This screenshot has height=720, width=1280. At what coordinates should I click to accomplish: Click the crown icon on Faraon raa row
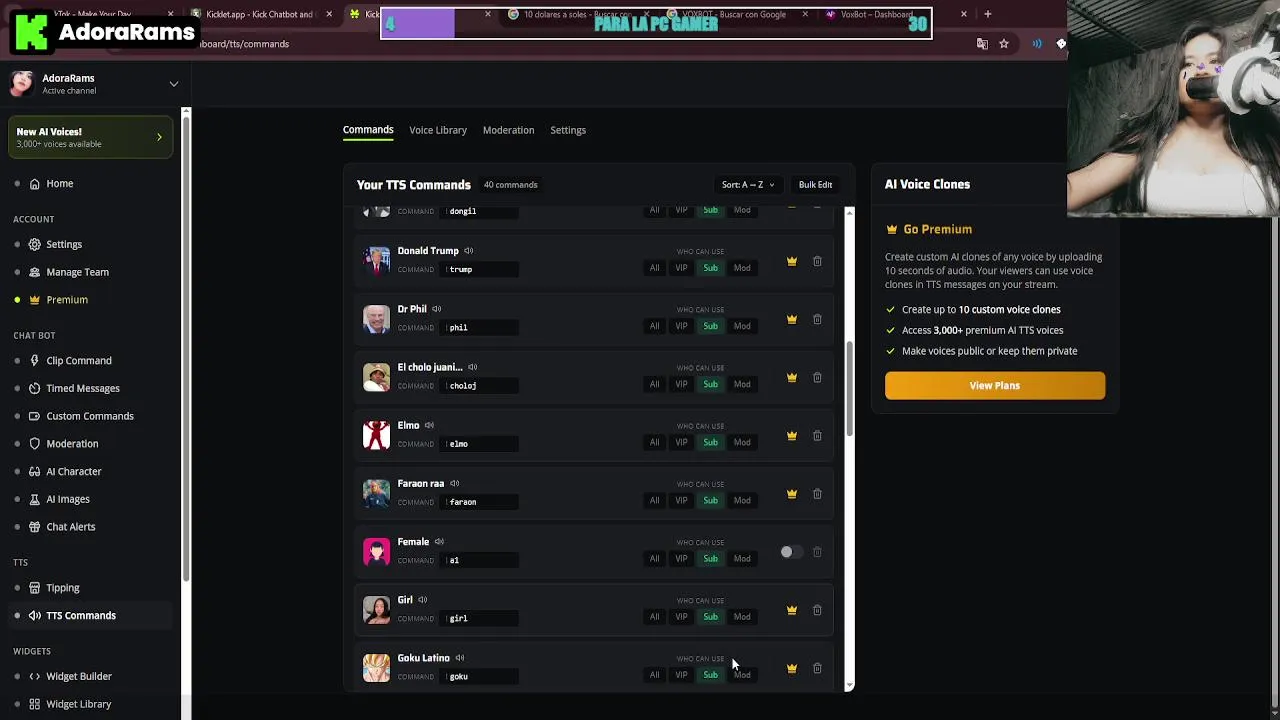tap(791, 493)
